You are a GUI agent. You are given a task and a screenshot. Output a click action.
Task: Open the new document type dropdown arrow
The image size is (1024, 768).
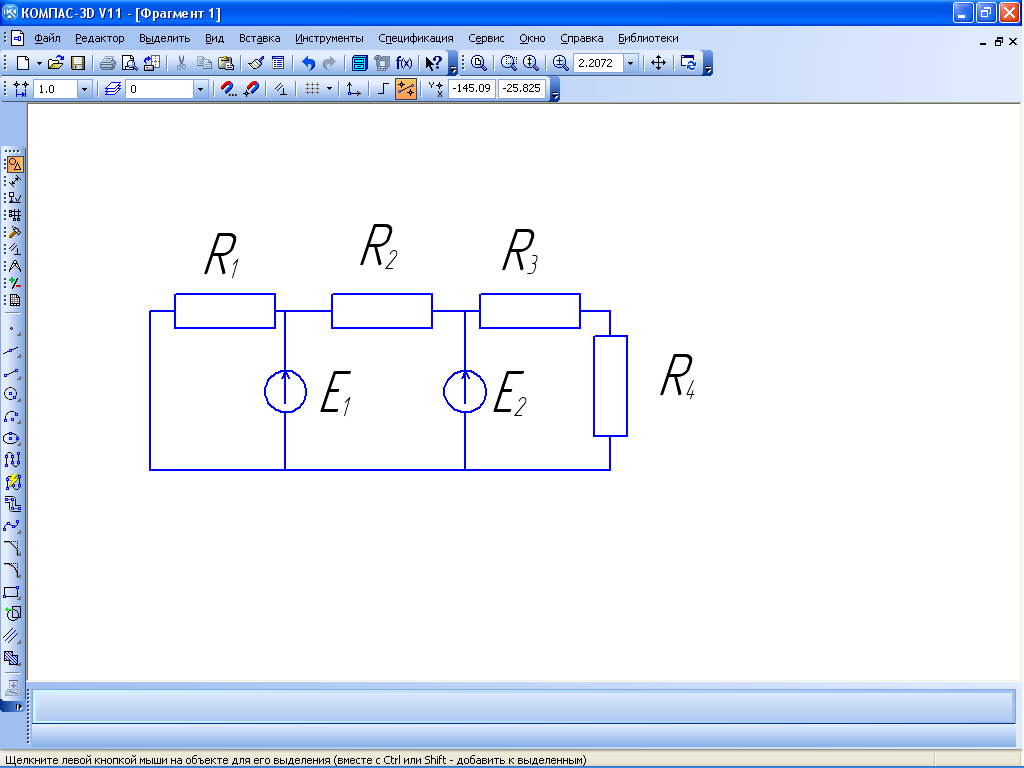(39, 63)
